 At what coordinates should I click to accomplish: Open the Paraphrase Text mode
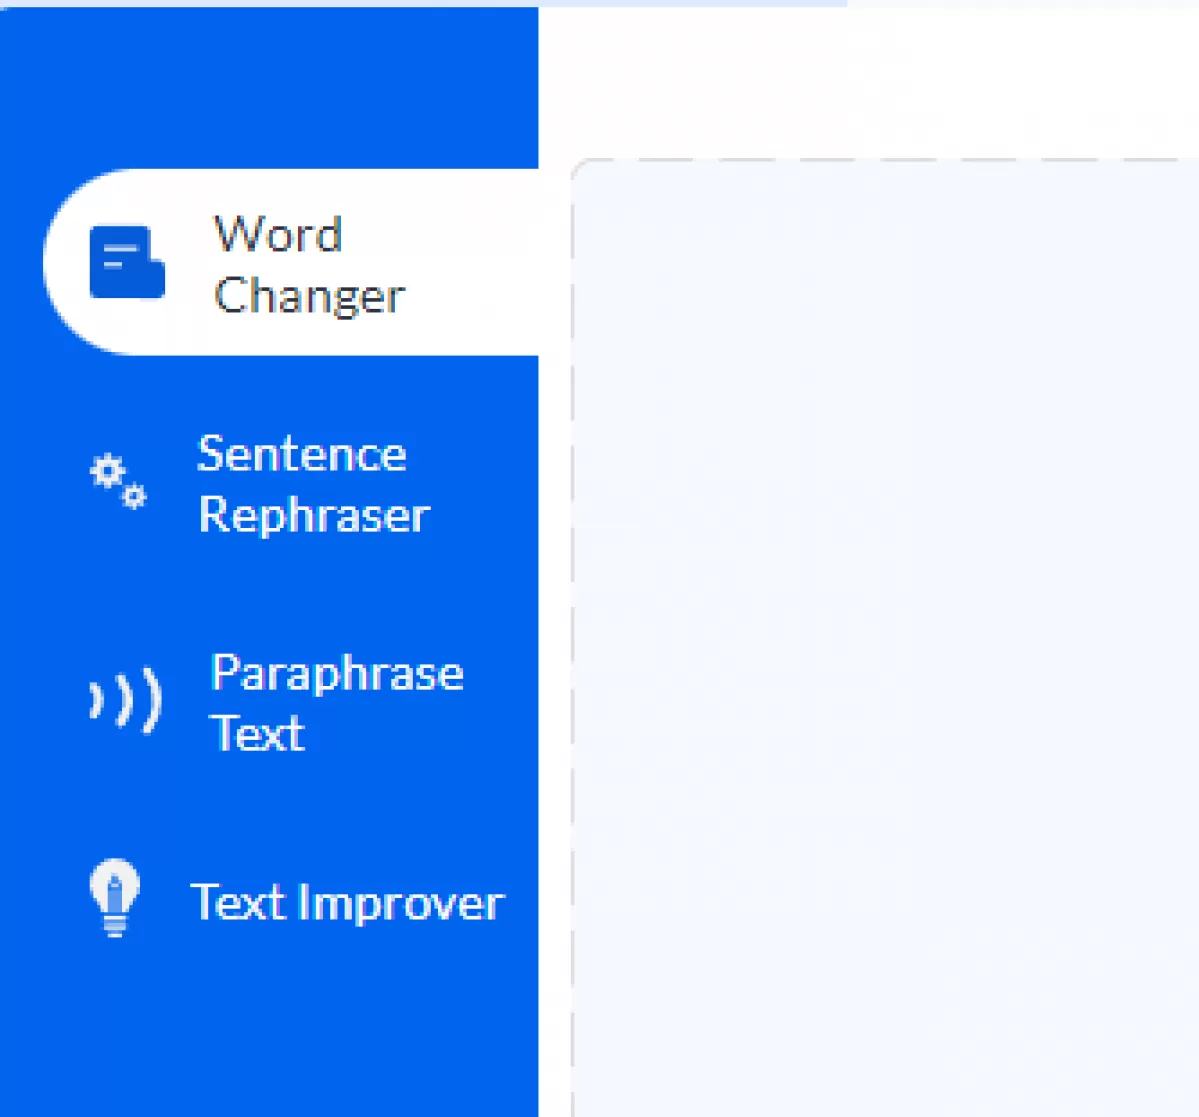click(336, 702)
